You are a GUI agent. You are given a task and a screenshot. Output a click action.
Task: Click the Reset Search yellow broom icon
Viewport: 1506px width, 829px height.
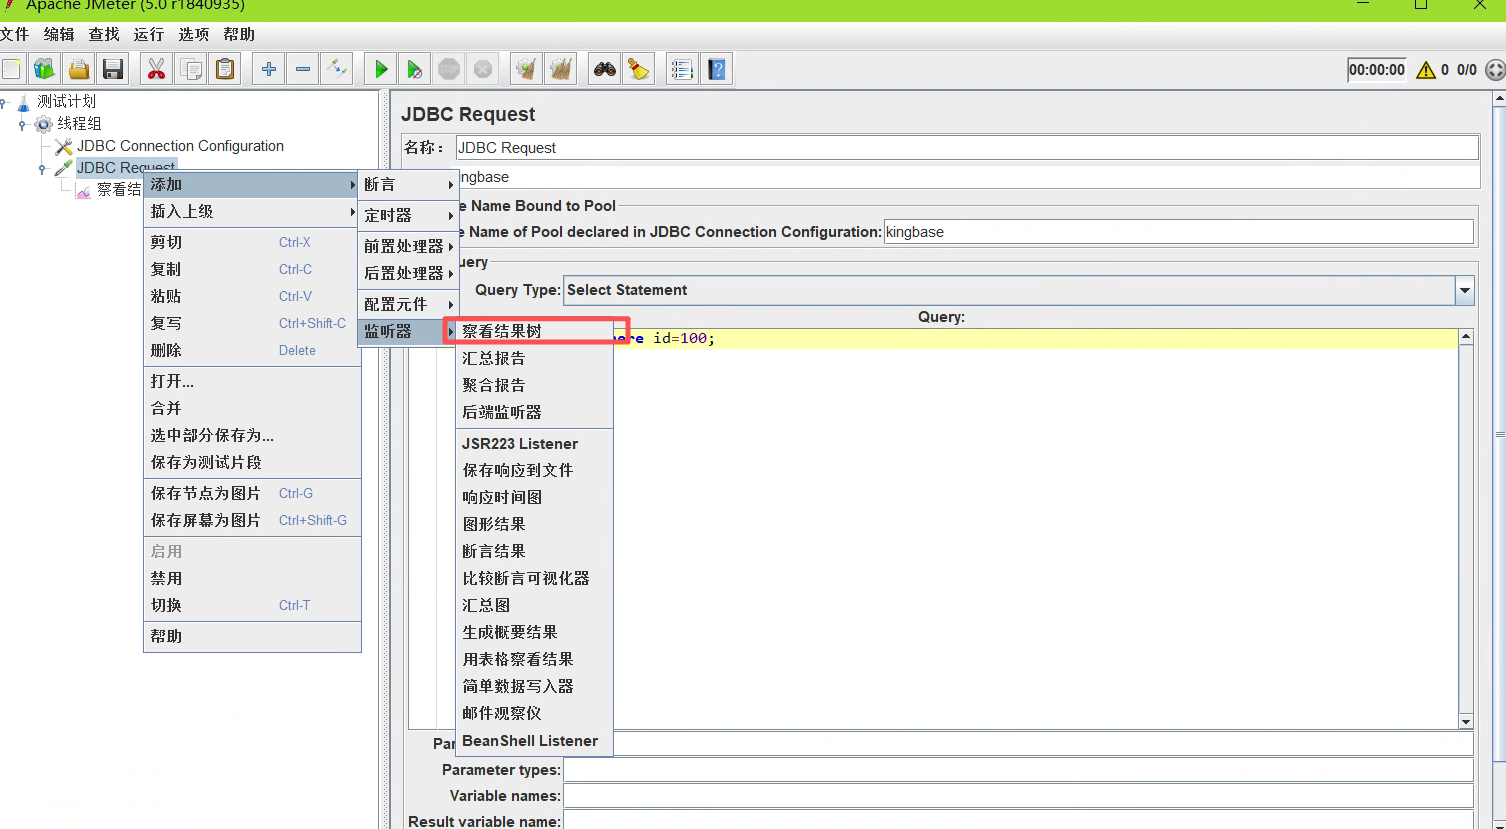(638, 69)
